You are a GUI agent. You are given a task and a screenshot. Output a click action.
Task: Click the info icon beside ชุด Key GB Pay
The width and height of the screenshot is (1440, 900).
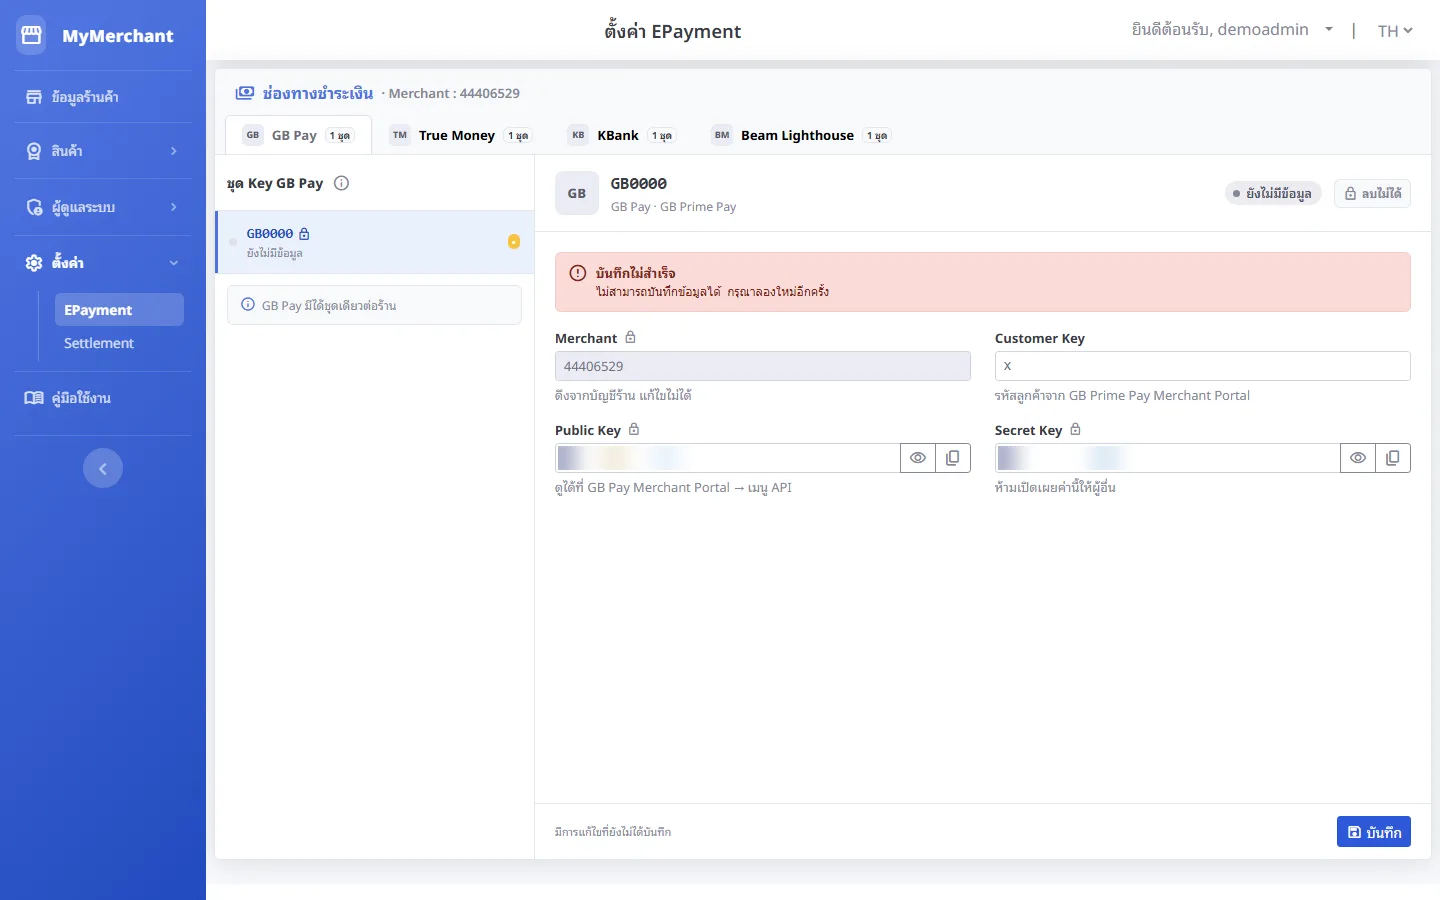tap(341, 183)
